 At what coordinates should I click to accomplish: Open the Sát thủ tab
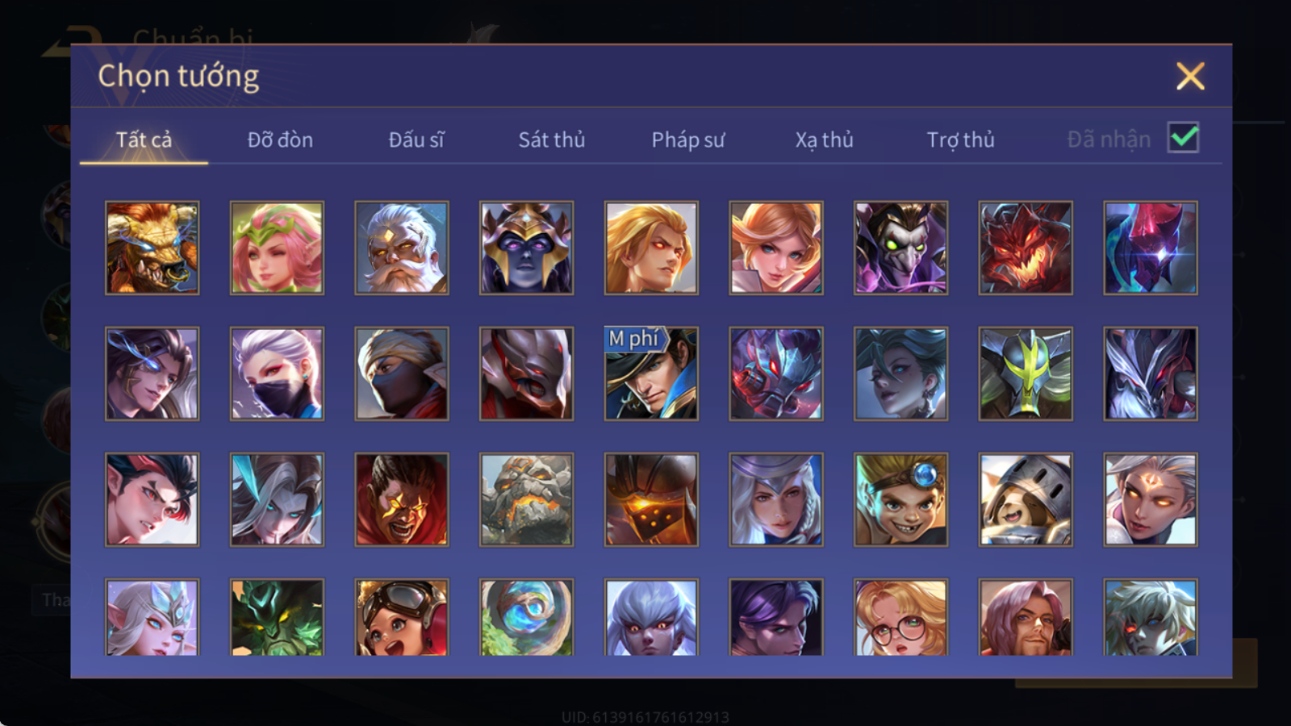click(x=551, y=140)
